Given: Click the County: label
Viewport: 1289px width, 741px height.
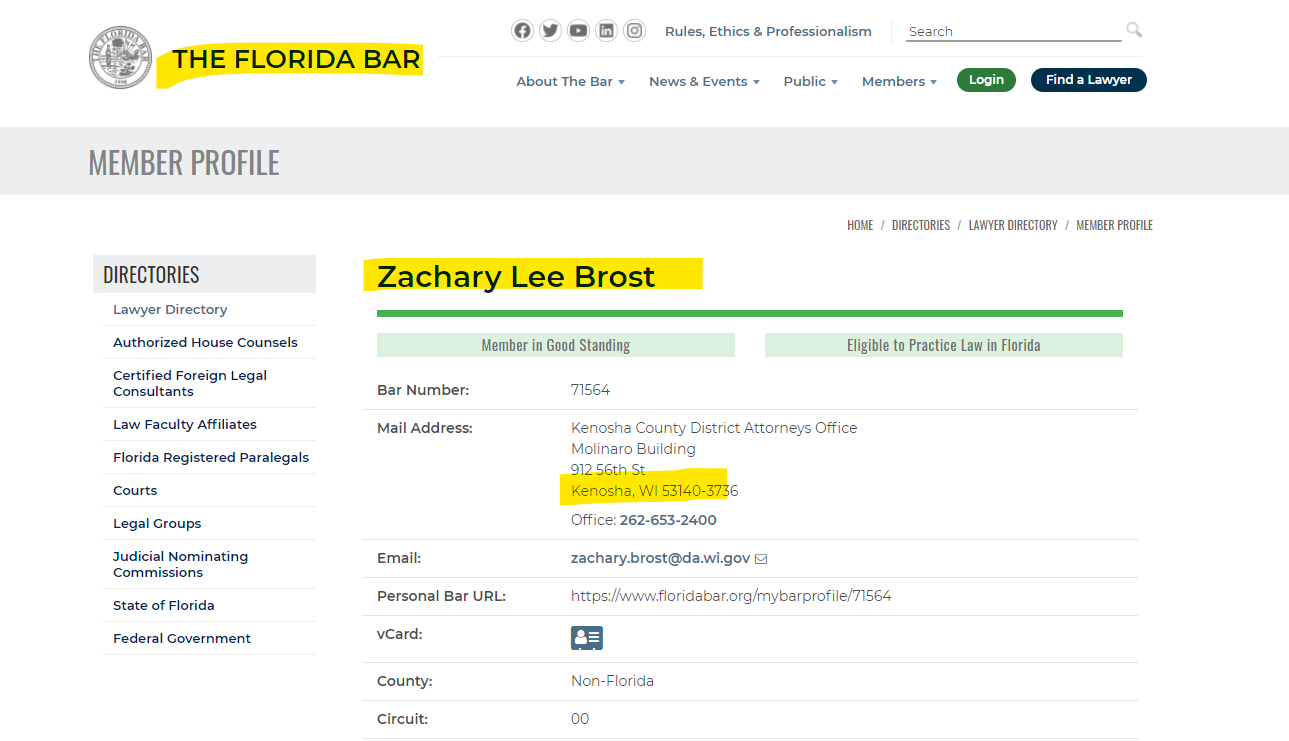Looking at the screenshot, I should click(405, 681).
